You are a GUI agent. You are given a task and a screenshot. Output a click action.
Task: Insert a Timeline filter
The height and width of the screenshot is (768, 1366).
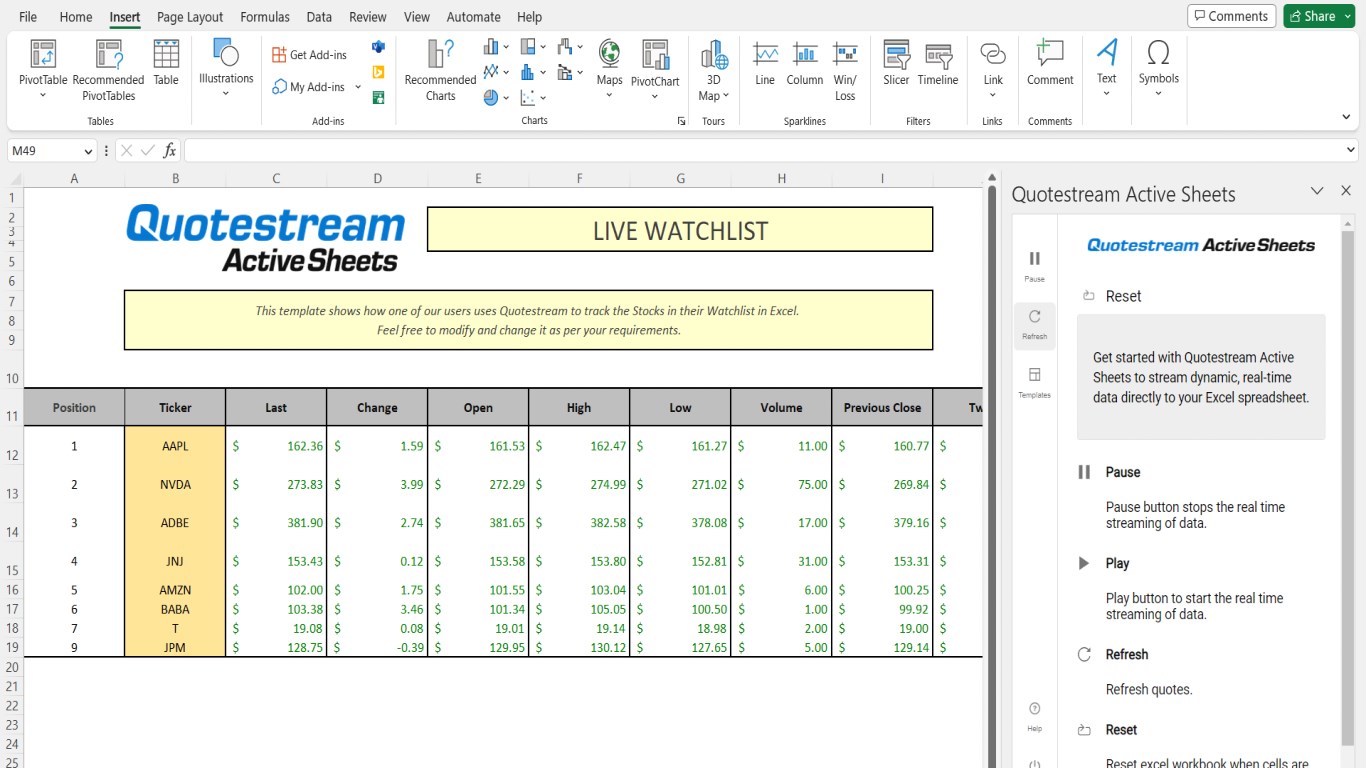point(937,65)
